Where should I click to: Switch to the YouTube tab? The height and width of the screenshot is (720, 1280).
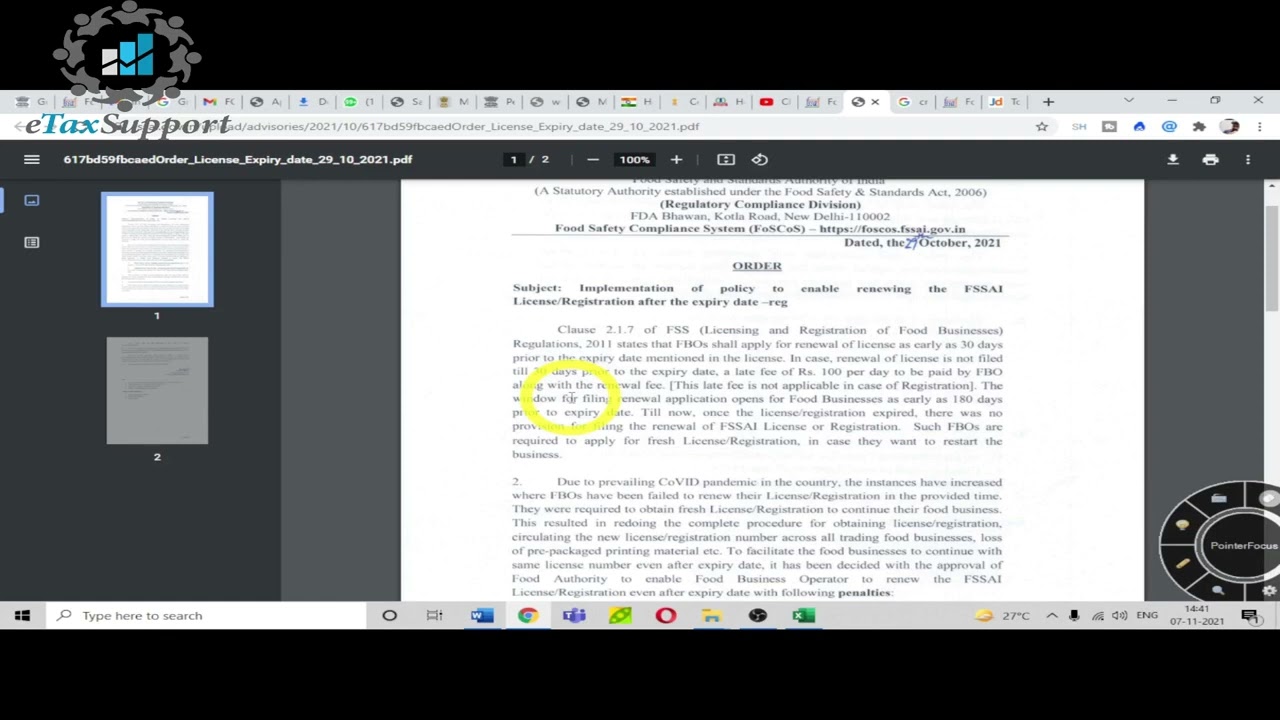click(x=774, y=101)
